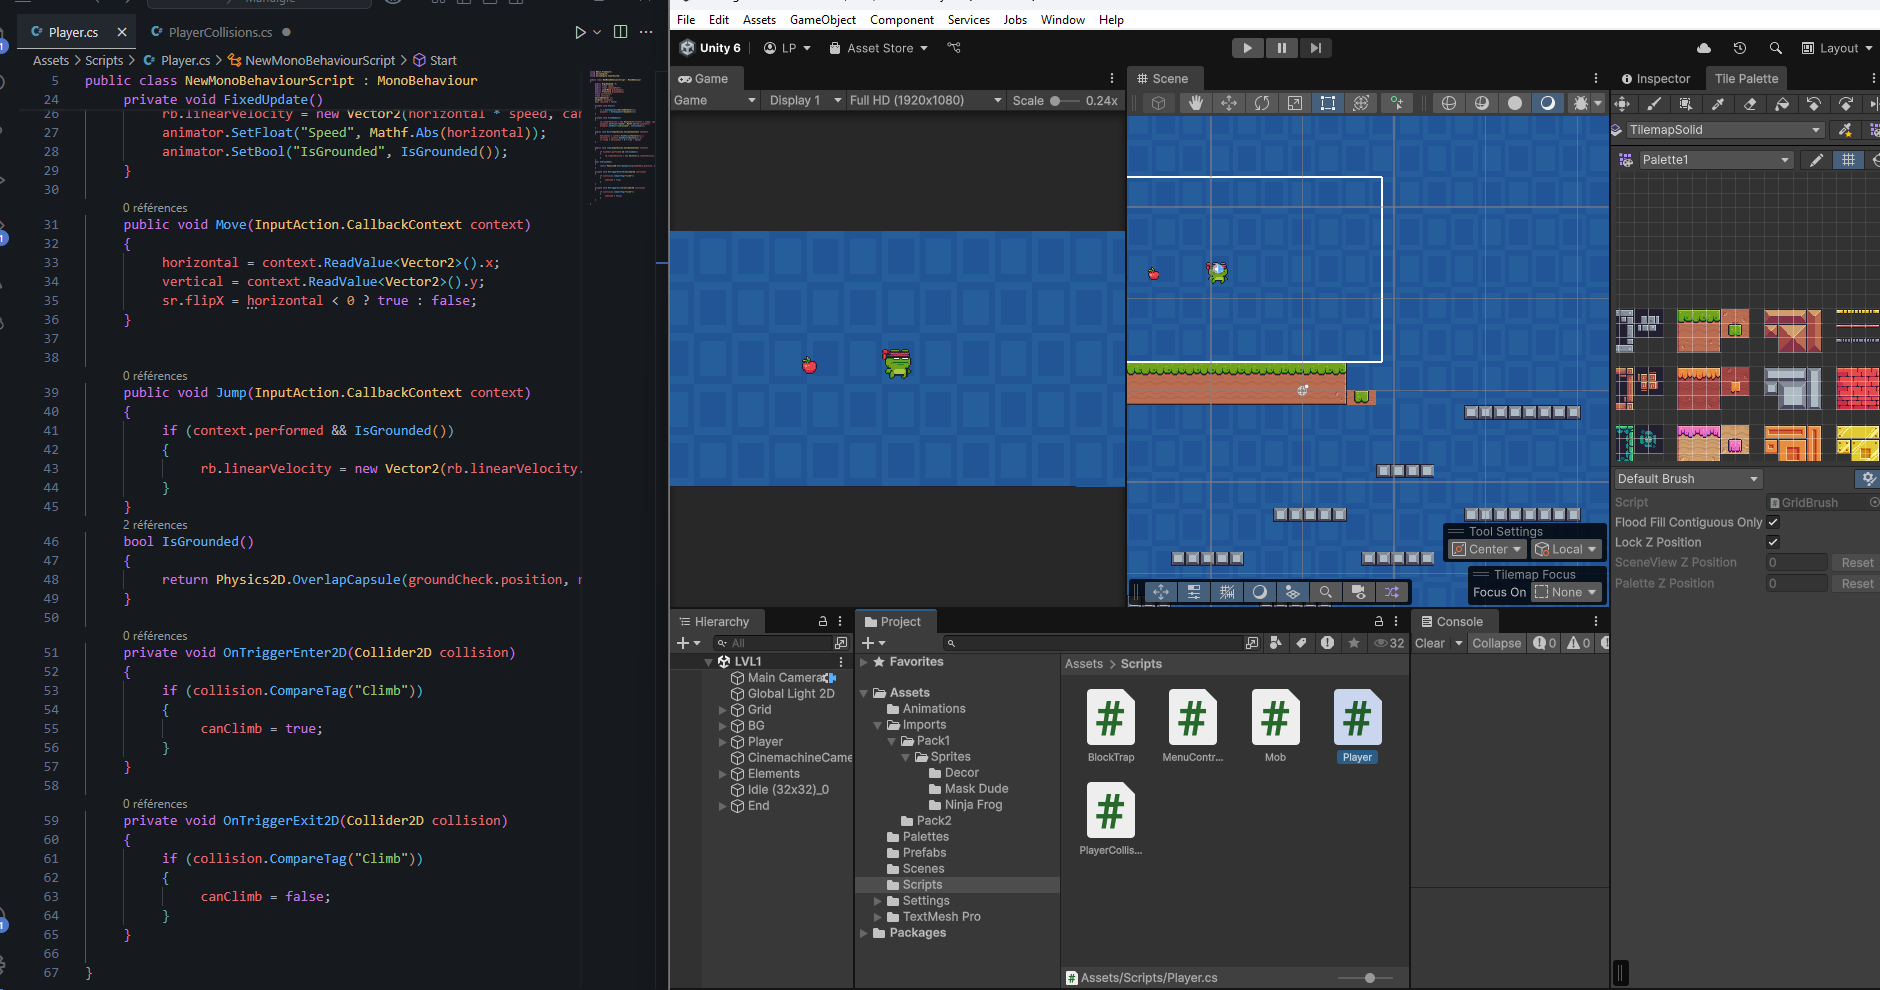Toggle Lock Z Position checkbox

(1773, 542)
